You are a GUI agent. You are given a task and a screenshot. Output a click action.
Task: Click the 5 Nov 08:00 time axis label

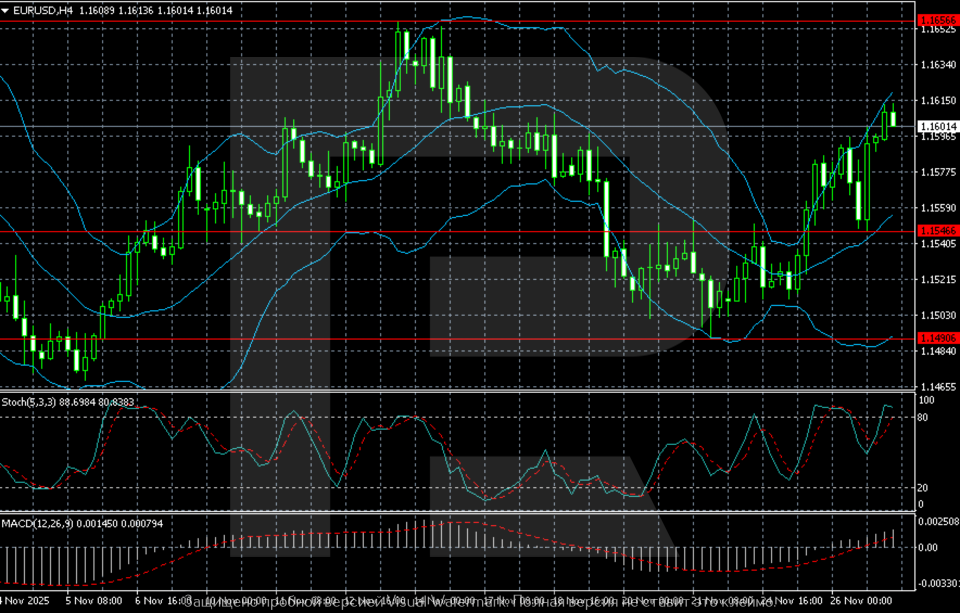[94, 602]
